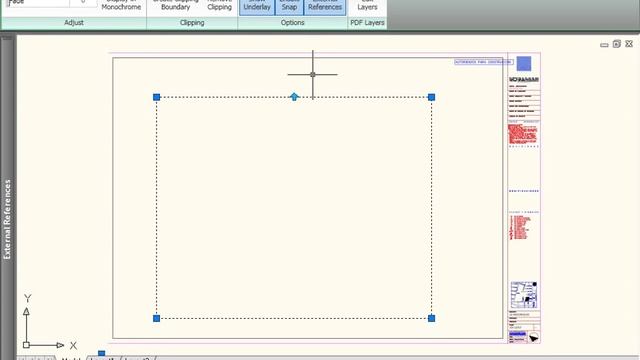Image resolution: width=640 pixels, height=360 pixels.
Task: Select the bottom-right clipping grip
Action: click(431, 318)
